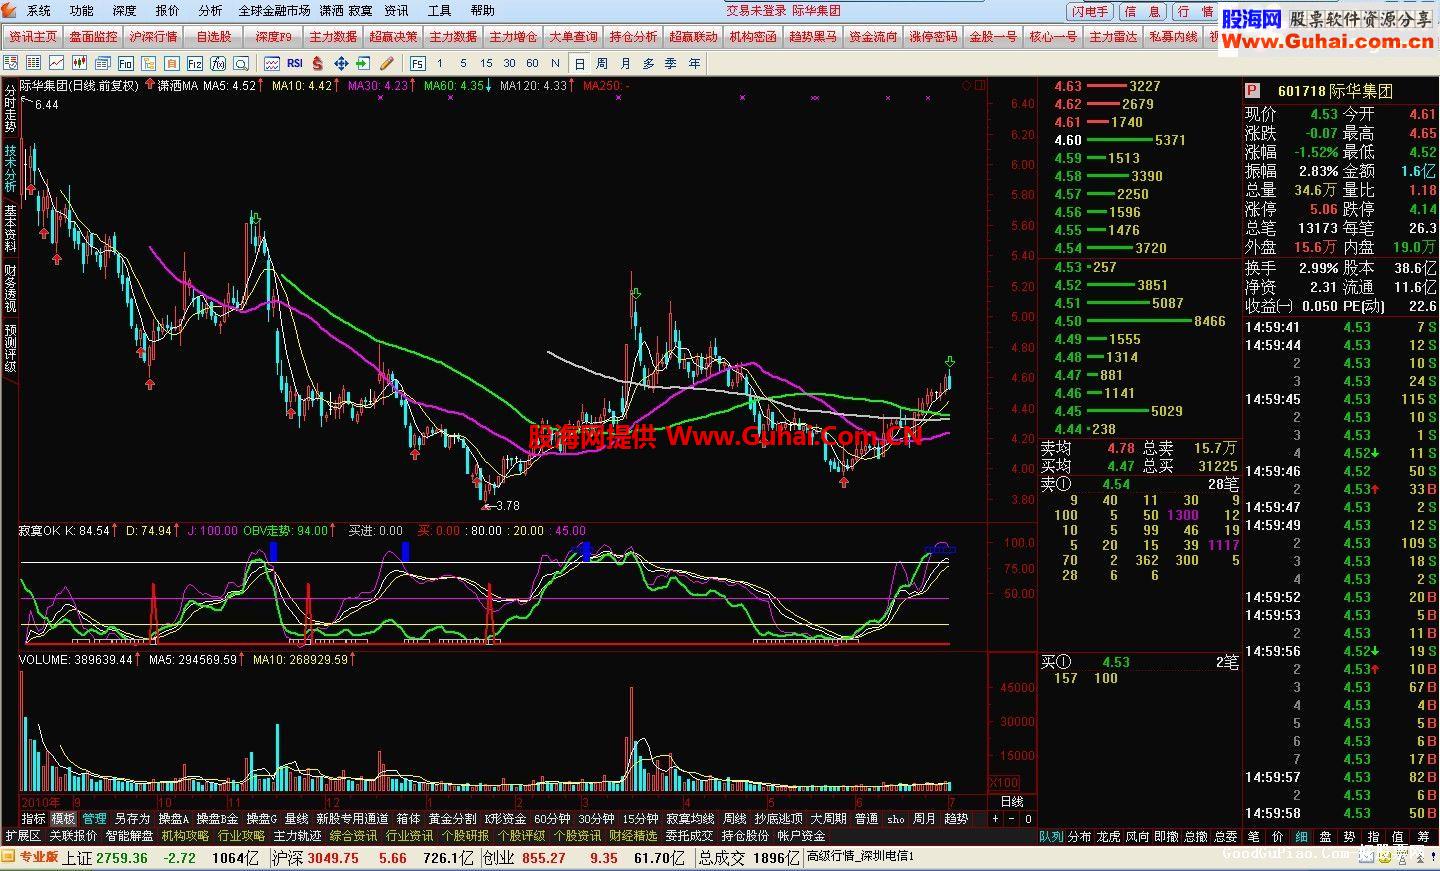Click the magnifier search icon in toolbar

tap(241, 63)
